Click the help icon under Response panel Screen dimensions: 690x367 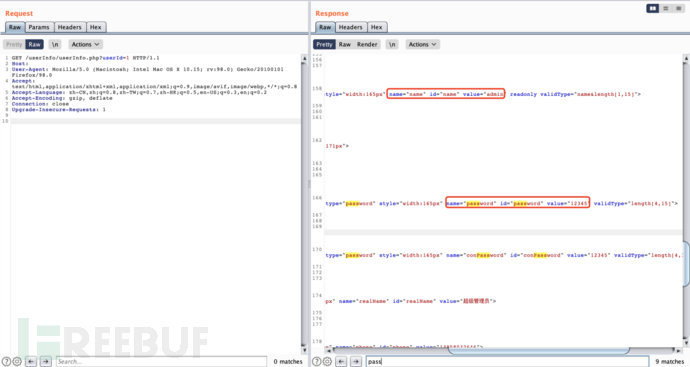(x=316, y=362)
